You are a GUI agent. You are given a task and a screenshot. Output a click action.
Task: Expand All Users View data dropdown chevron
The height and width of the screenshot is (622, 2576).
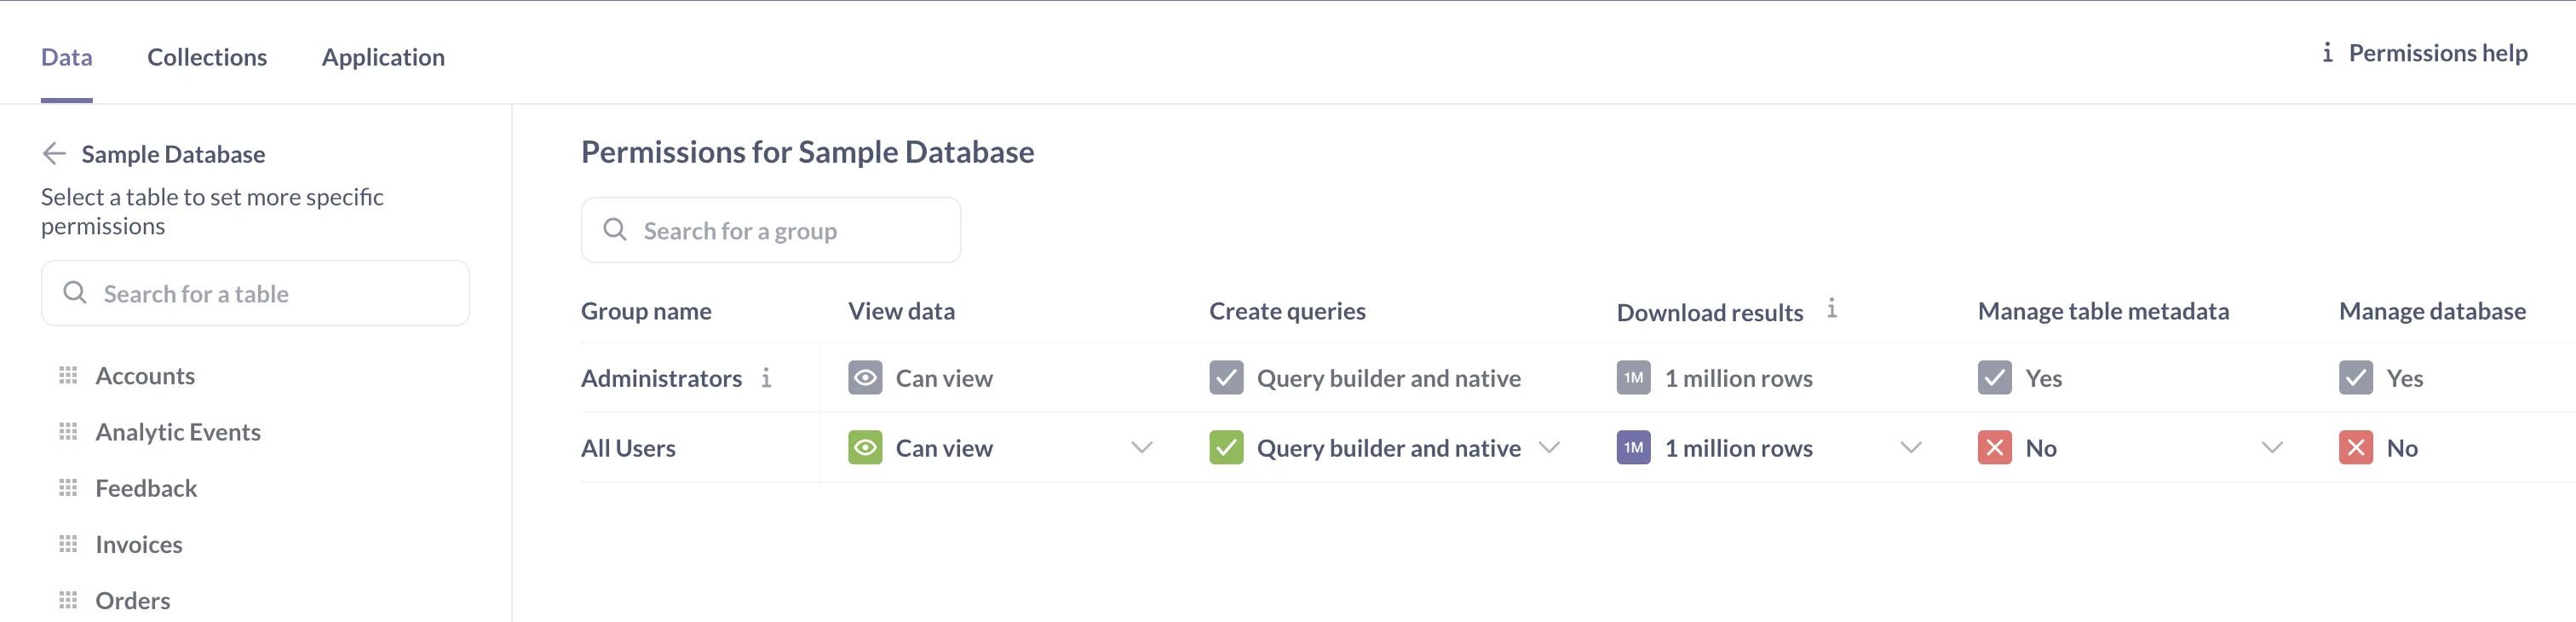tap(1141, 447)
